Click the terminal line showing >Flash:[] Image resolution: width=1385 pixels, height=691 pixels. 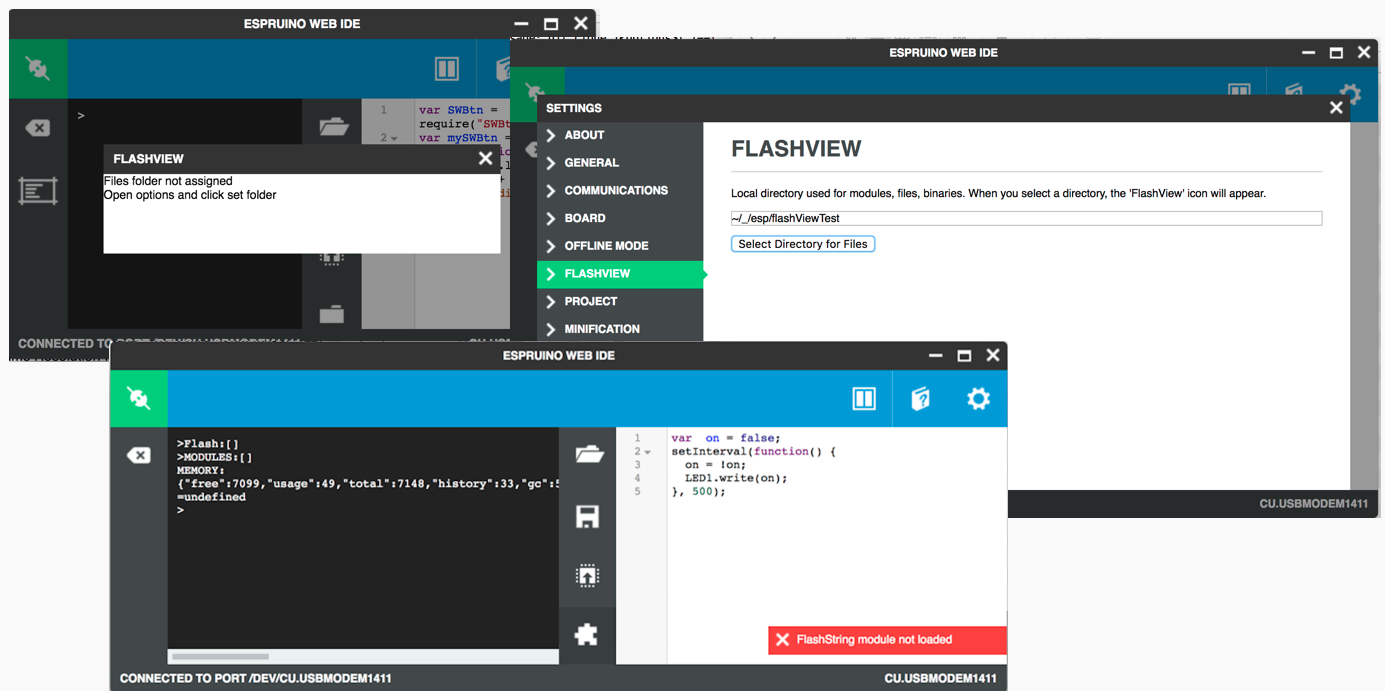(x=208, y=444)
